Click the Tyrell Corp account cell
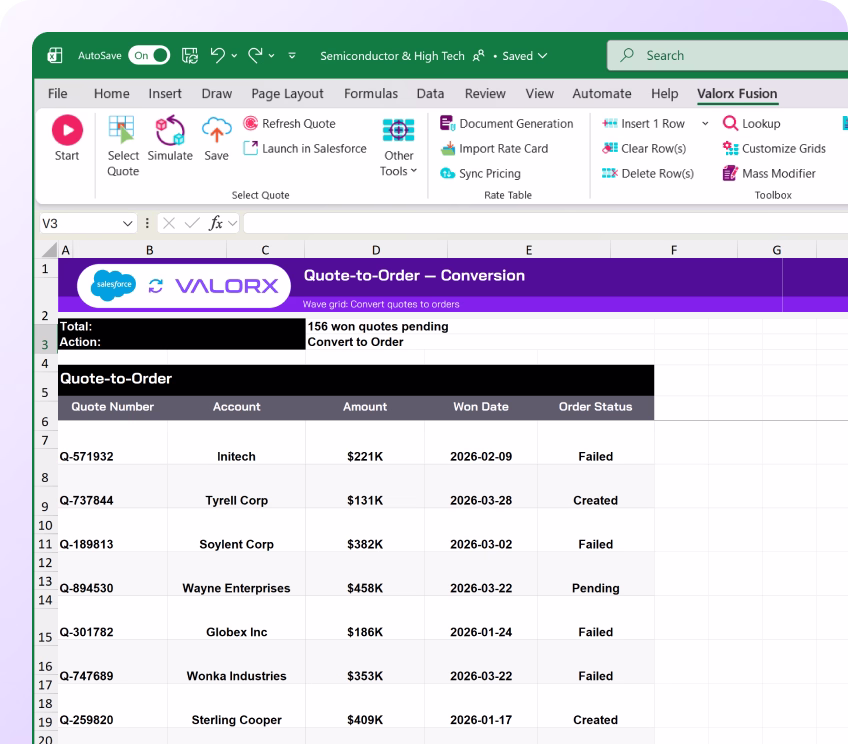The height and width of the screenshot is (744, 848). [x=236, y=500]
